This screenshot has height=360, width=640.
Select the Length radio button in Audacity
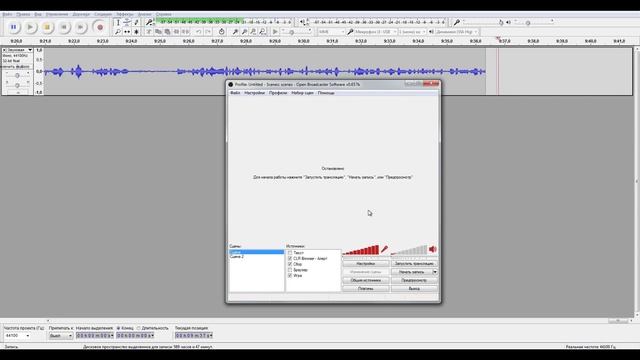[138, 328]
